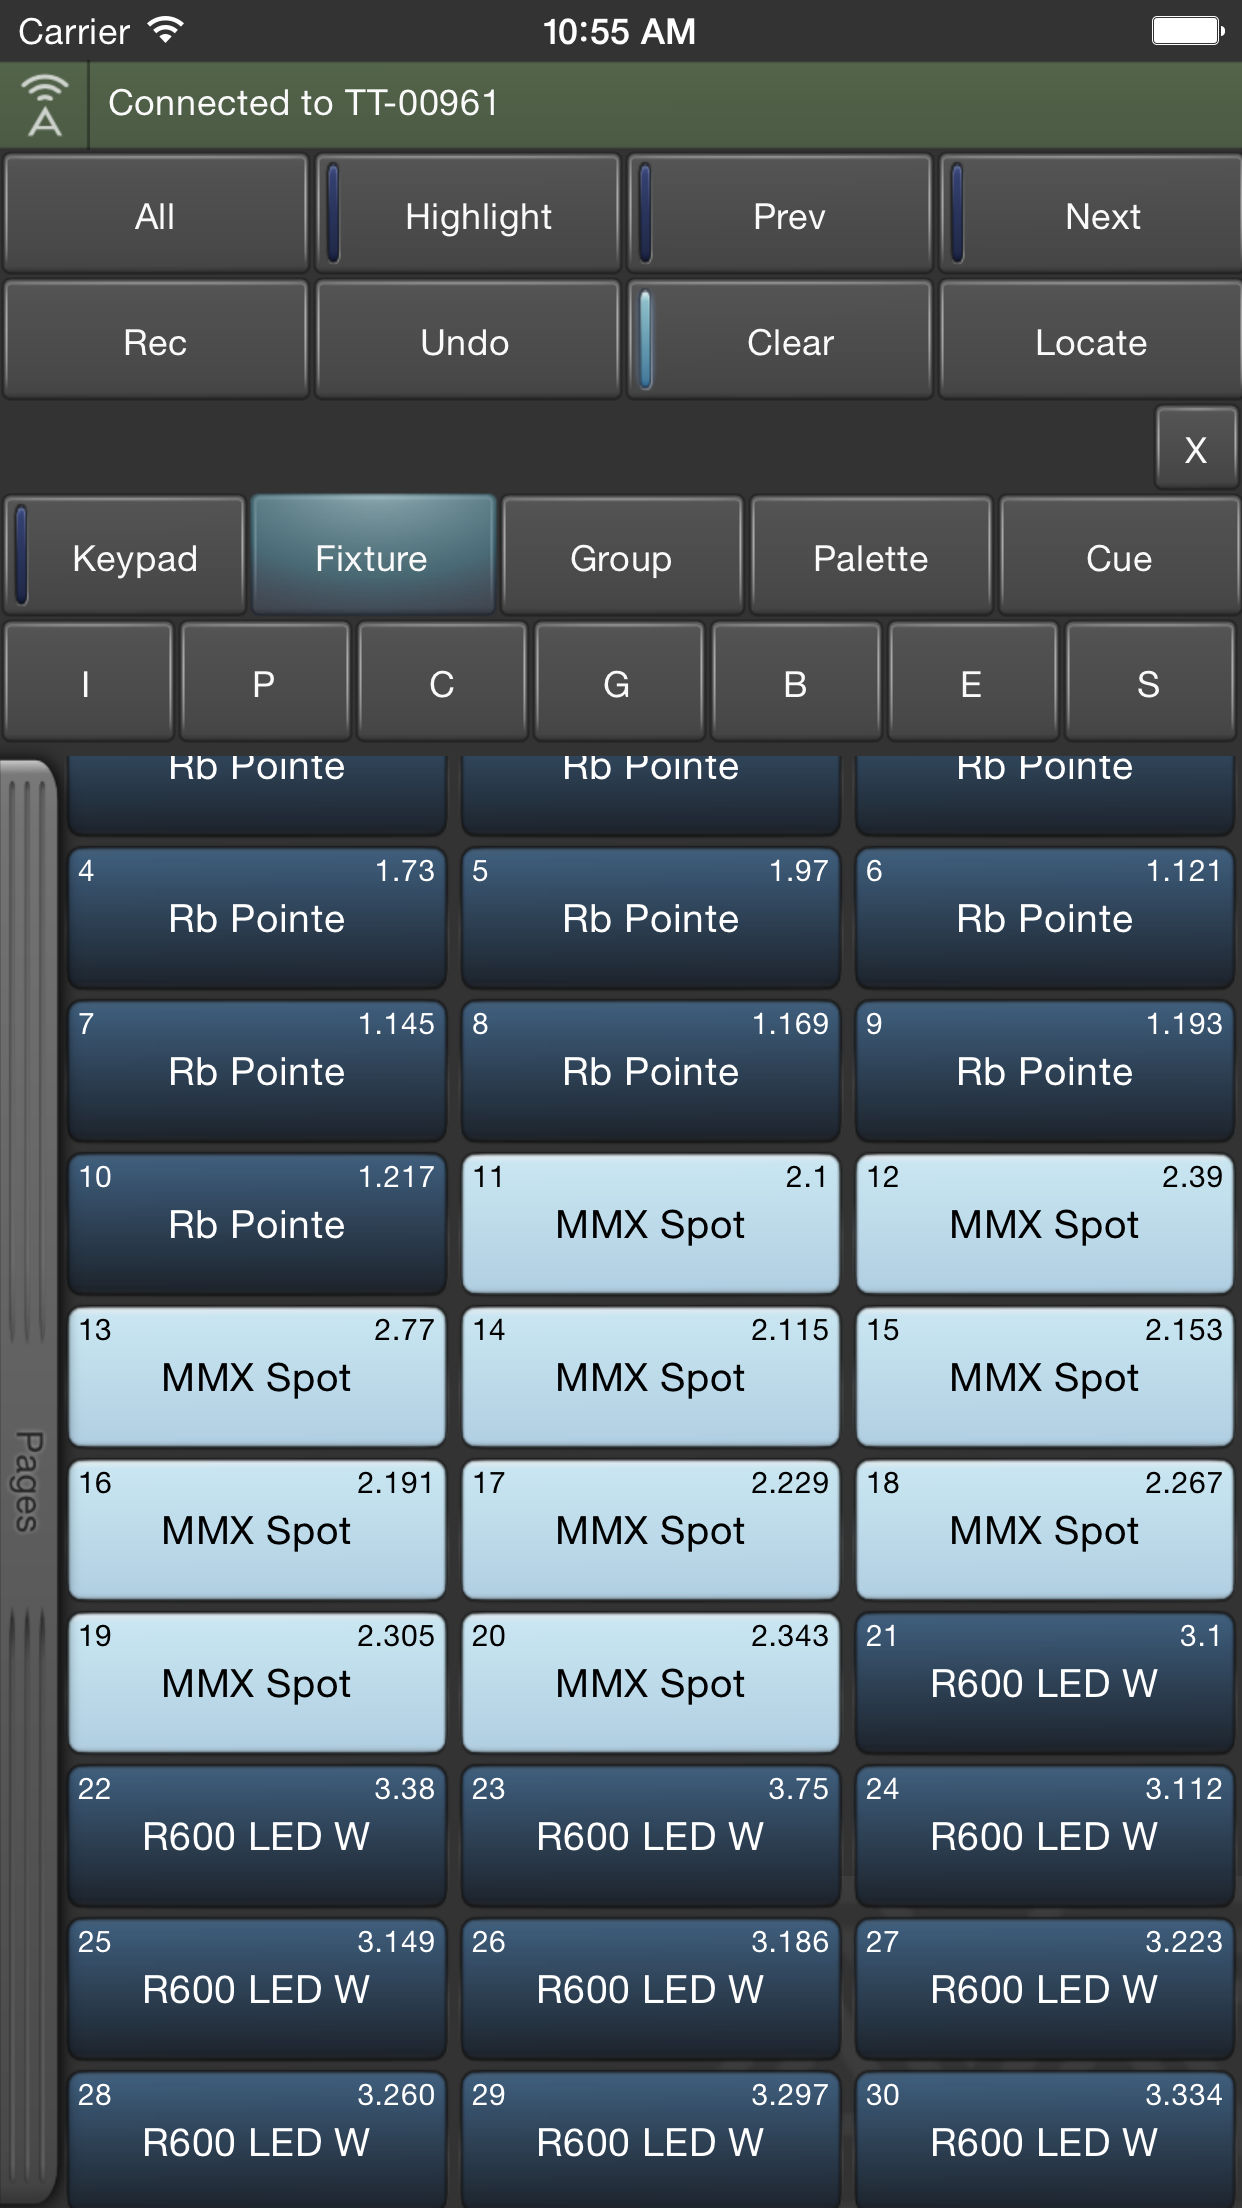Toggle the Keypad button
This screenshot has width=1242, height=2208.
[125, 556]
